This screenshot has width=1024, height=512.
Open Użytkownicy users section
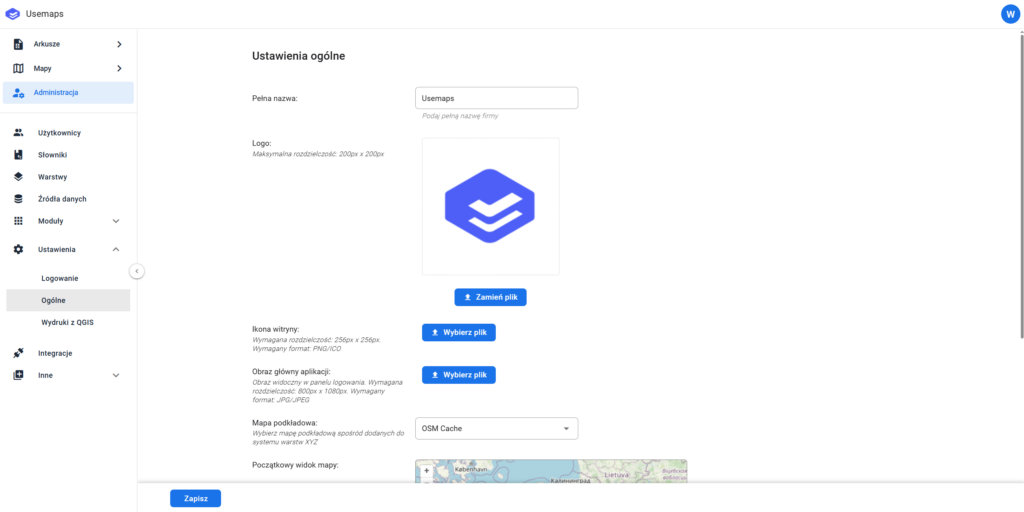59,133
